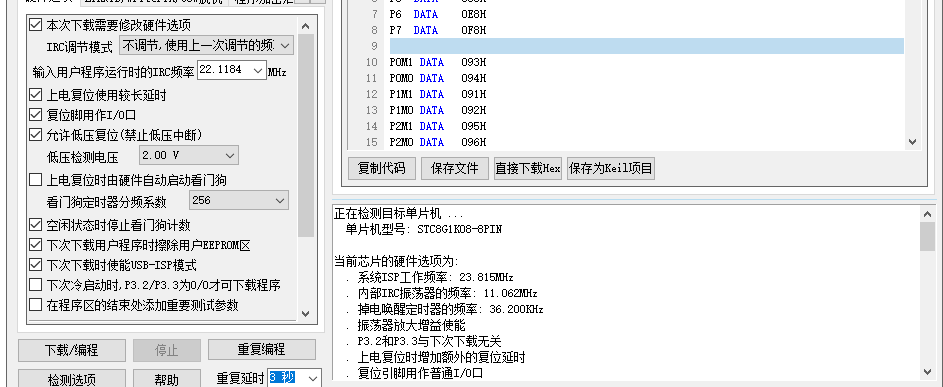Enable 下次冷启动时P3.2/P3.3为0/0才可下载程序 checkbox
Image resolution: width=943 pixels, height=387 pixels.
tap(35, 285)
